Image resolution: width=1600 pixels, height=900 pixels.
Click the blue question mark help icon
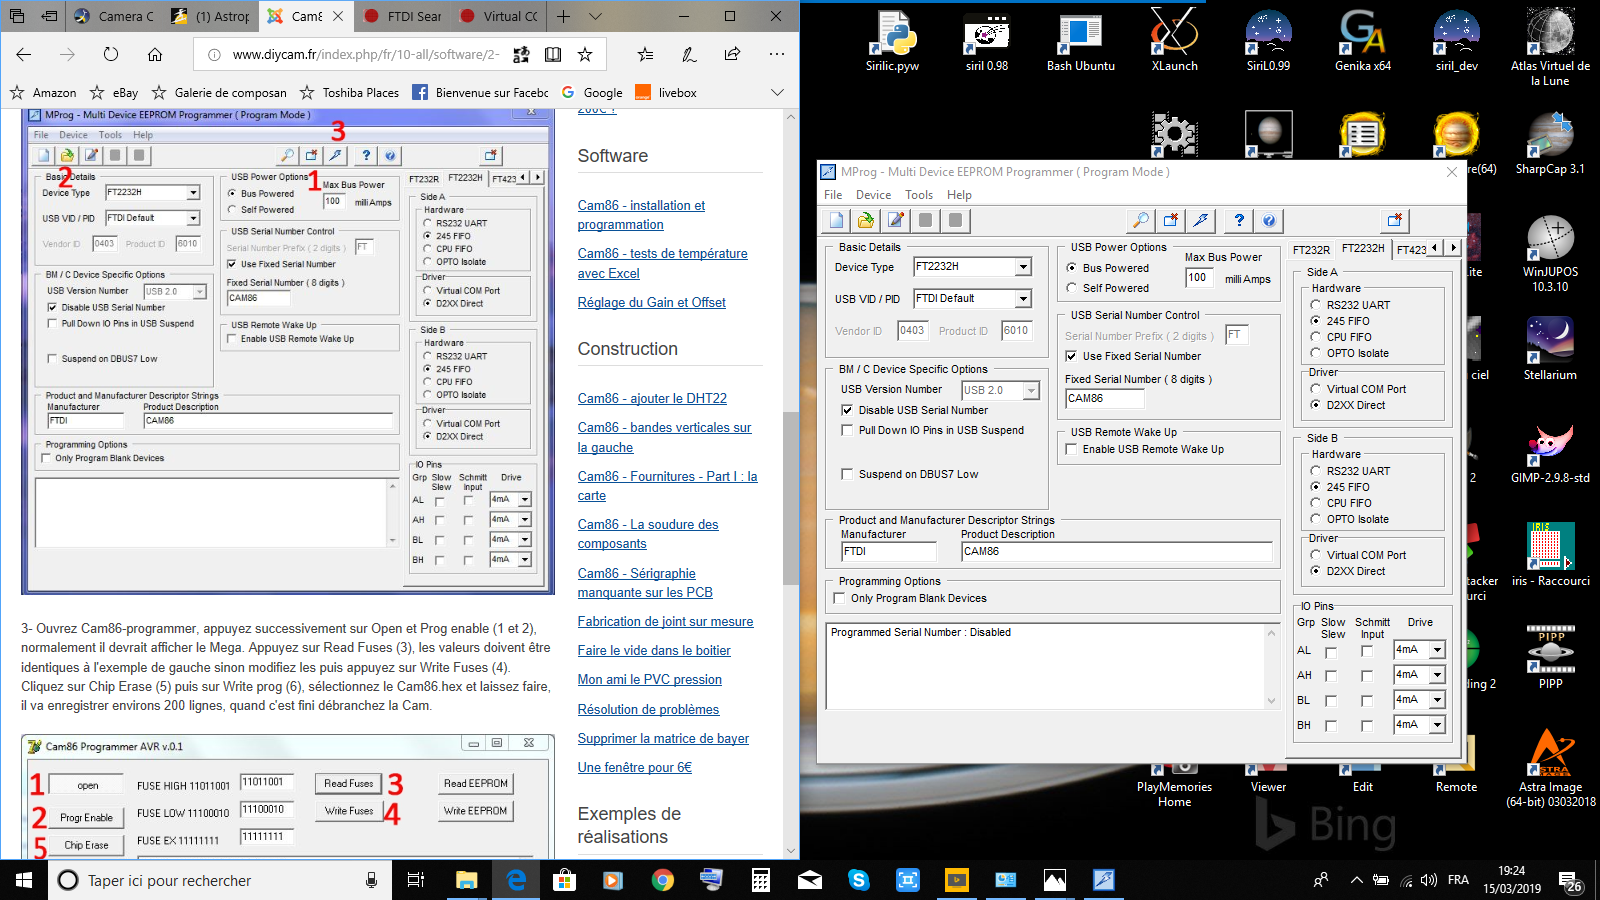1239,221
